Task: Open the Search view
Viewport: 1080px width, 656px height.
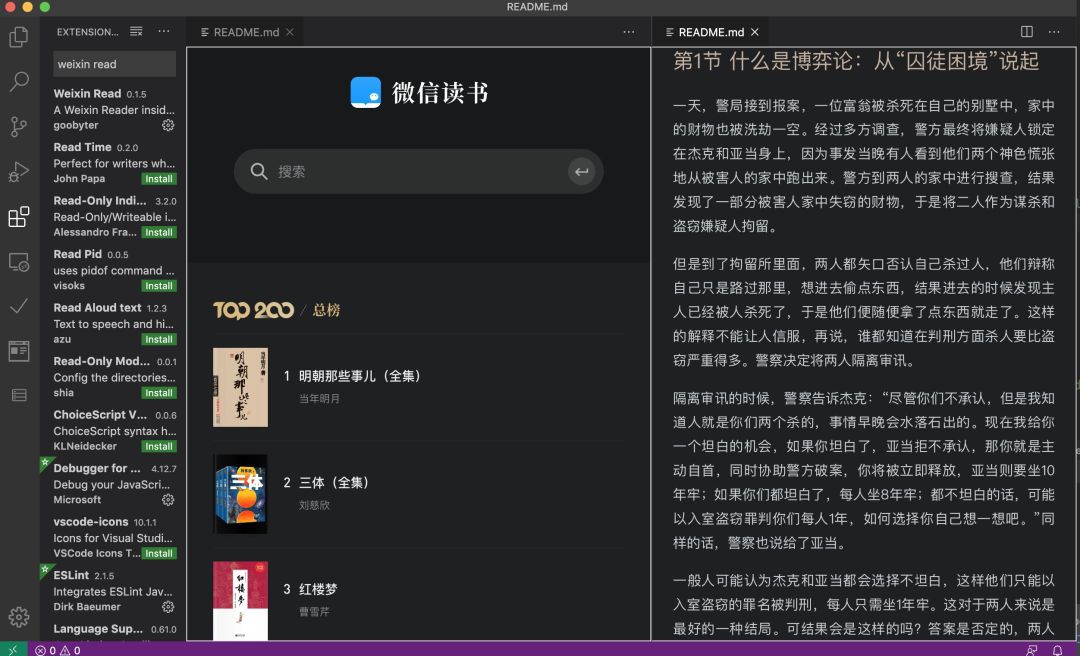Action: click(x=18, y=81)
